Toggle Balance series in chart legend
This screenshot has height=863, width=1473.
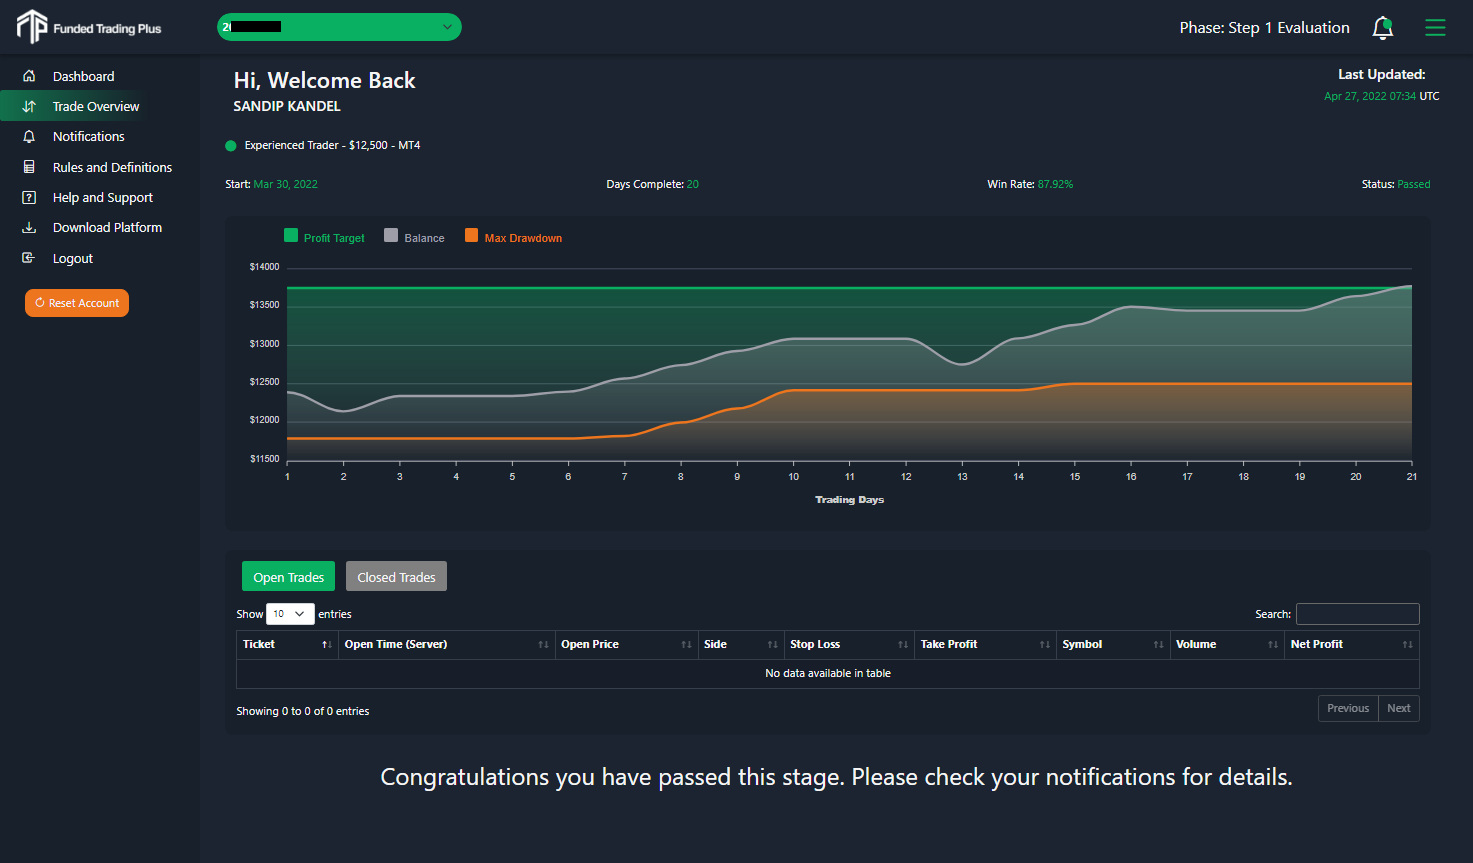[x=414, y=237]
